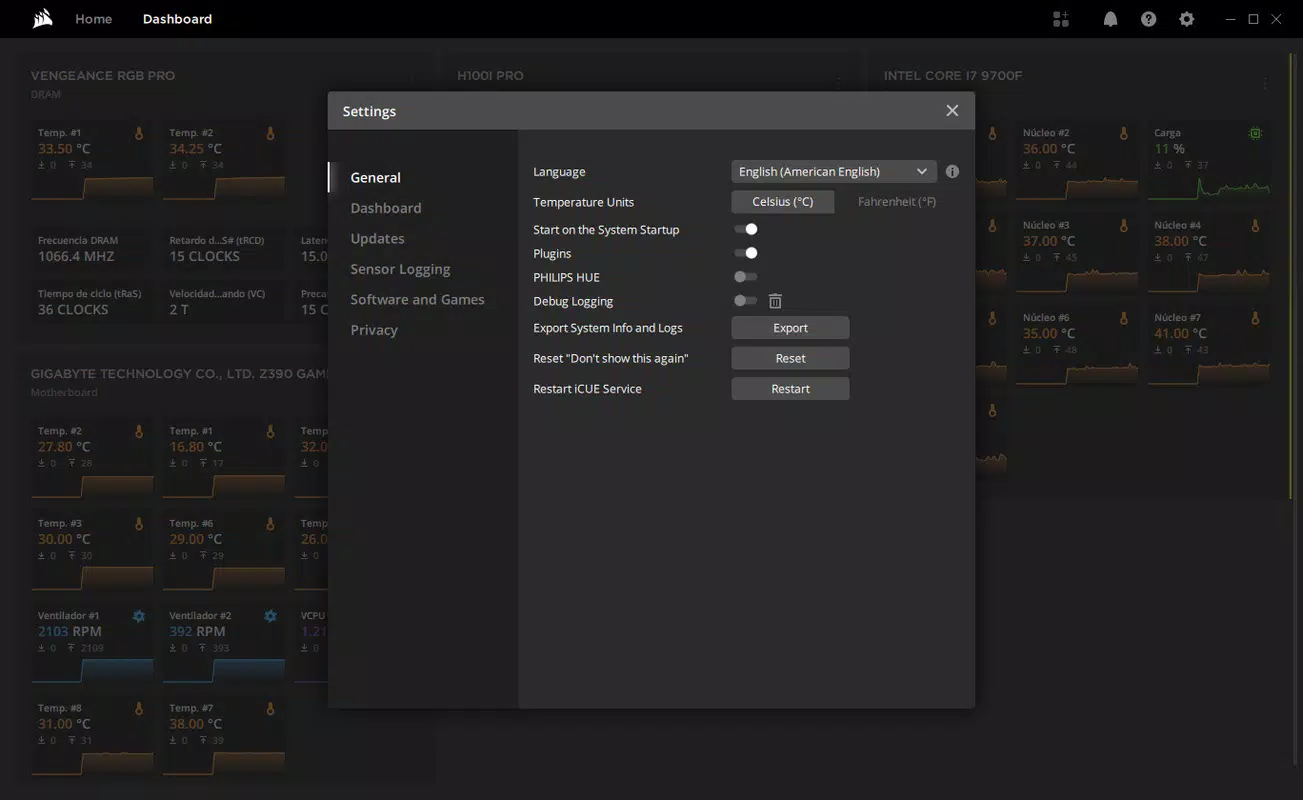1303x800 pixels.
Task: Open Dashboard settings section in sidebar
Action: pyautogui.click(x=386, y=208)
